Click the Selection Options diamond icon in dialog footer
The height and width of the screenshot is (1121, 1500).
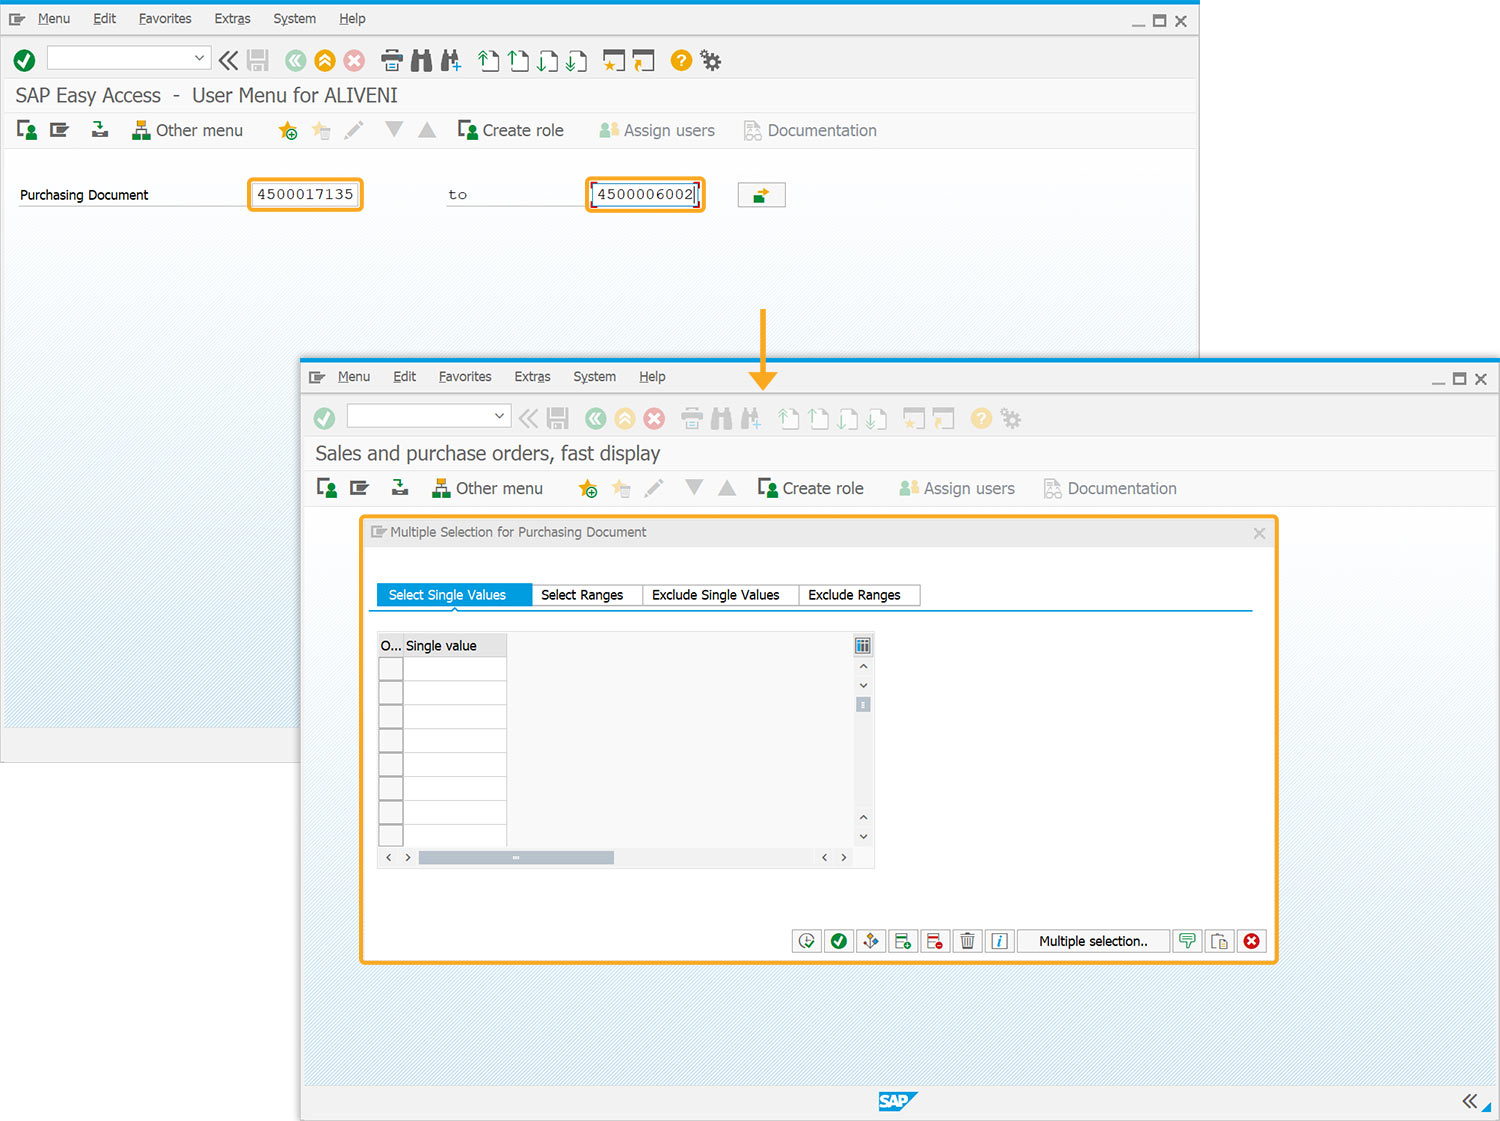point(871,941)
